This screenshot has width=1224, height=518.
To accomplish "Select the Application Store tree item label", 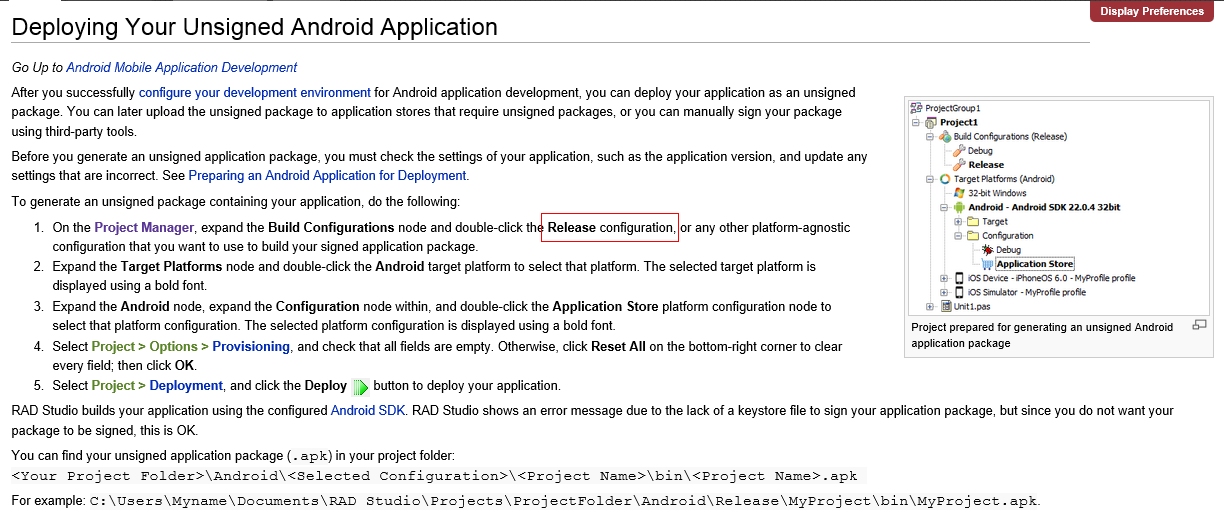I will click(1035, 264).
